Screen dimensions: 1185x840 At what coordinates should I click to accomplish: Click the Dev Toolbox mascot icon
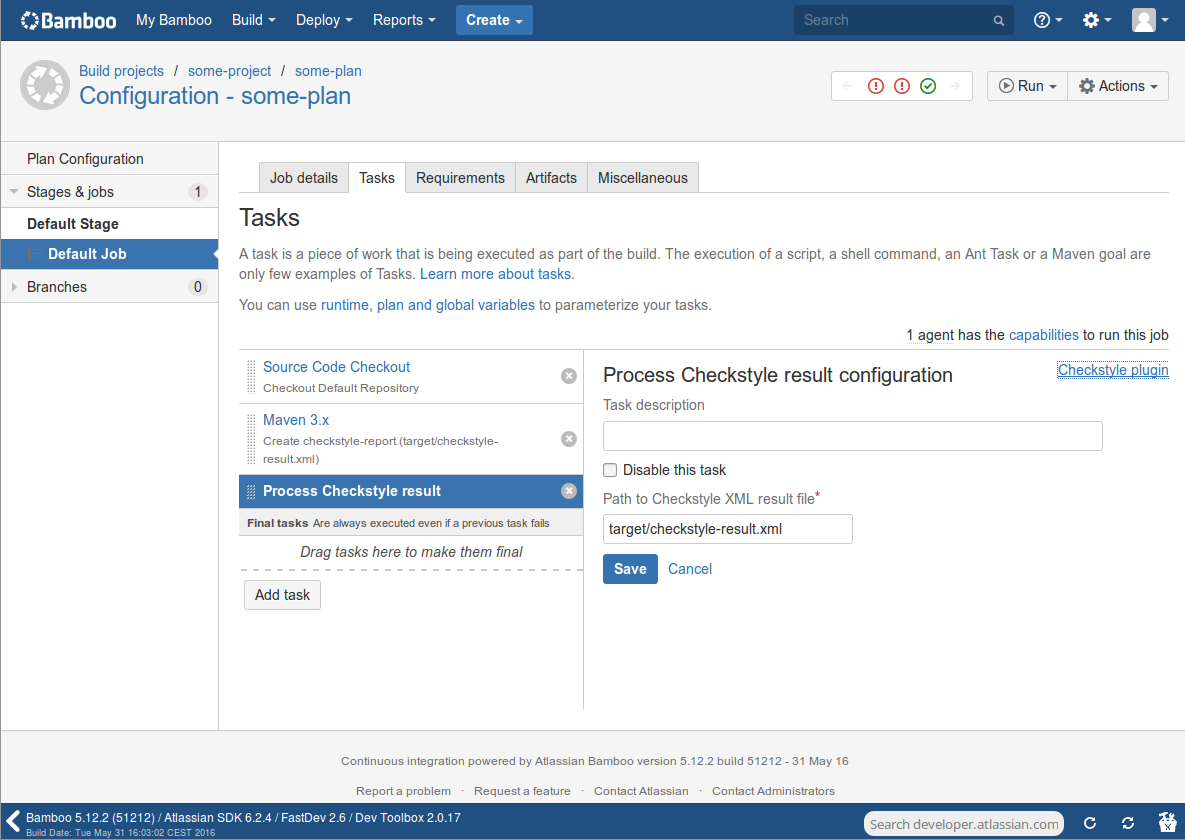(1167, 822)
